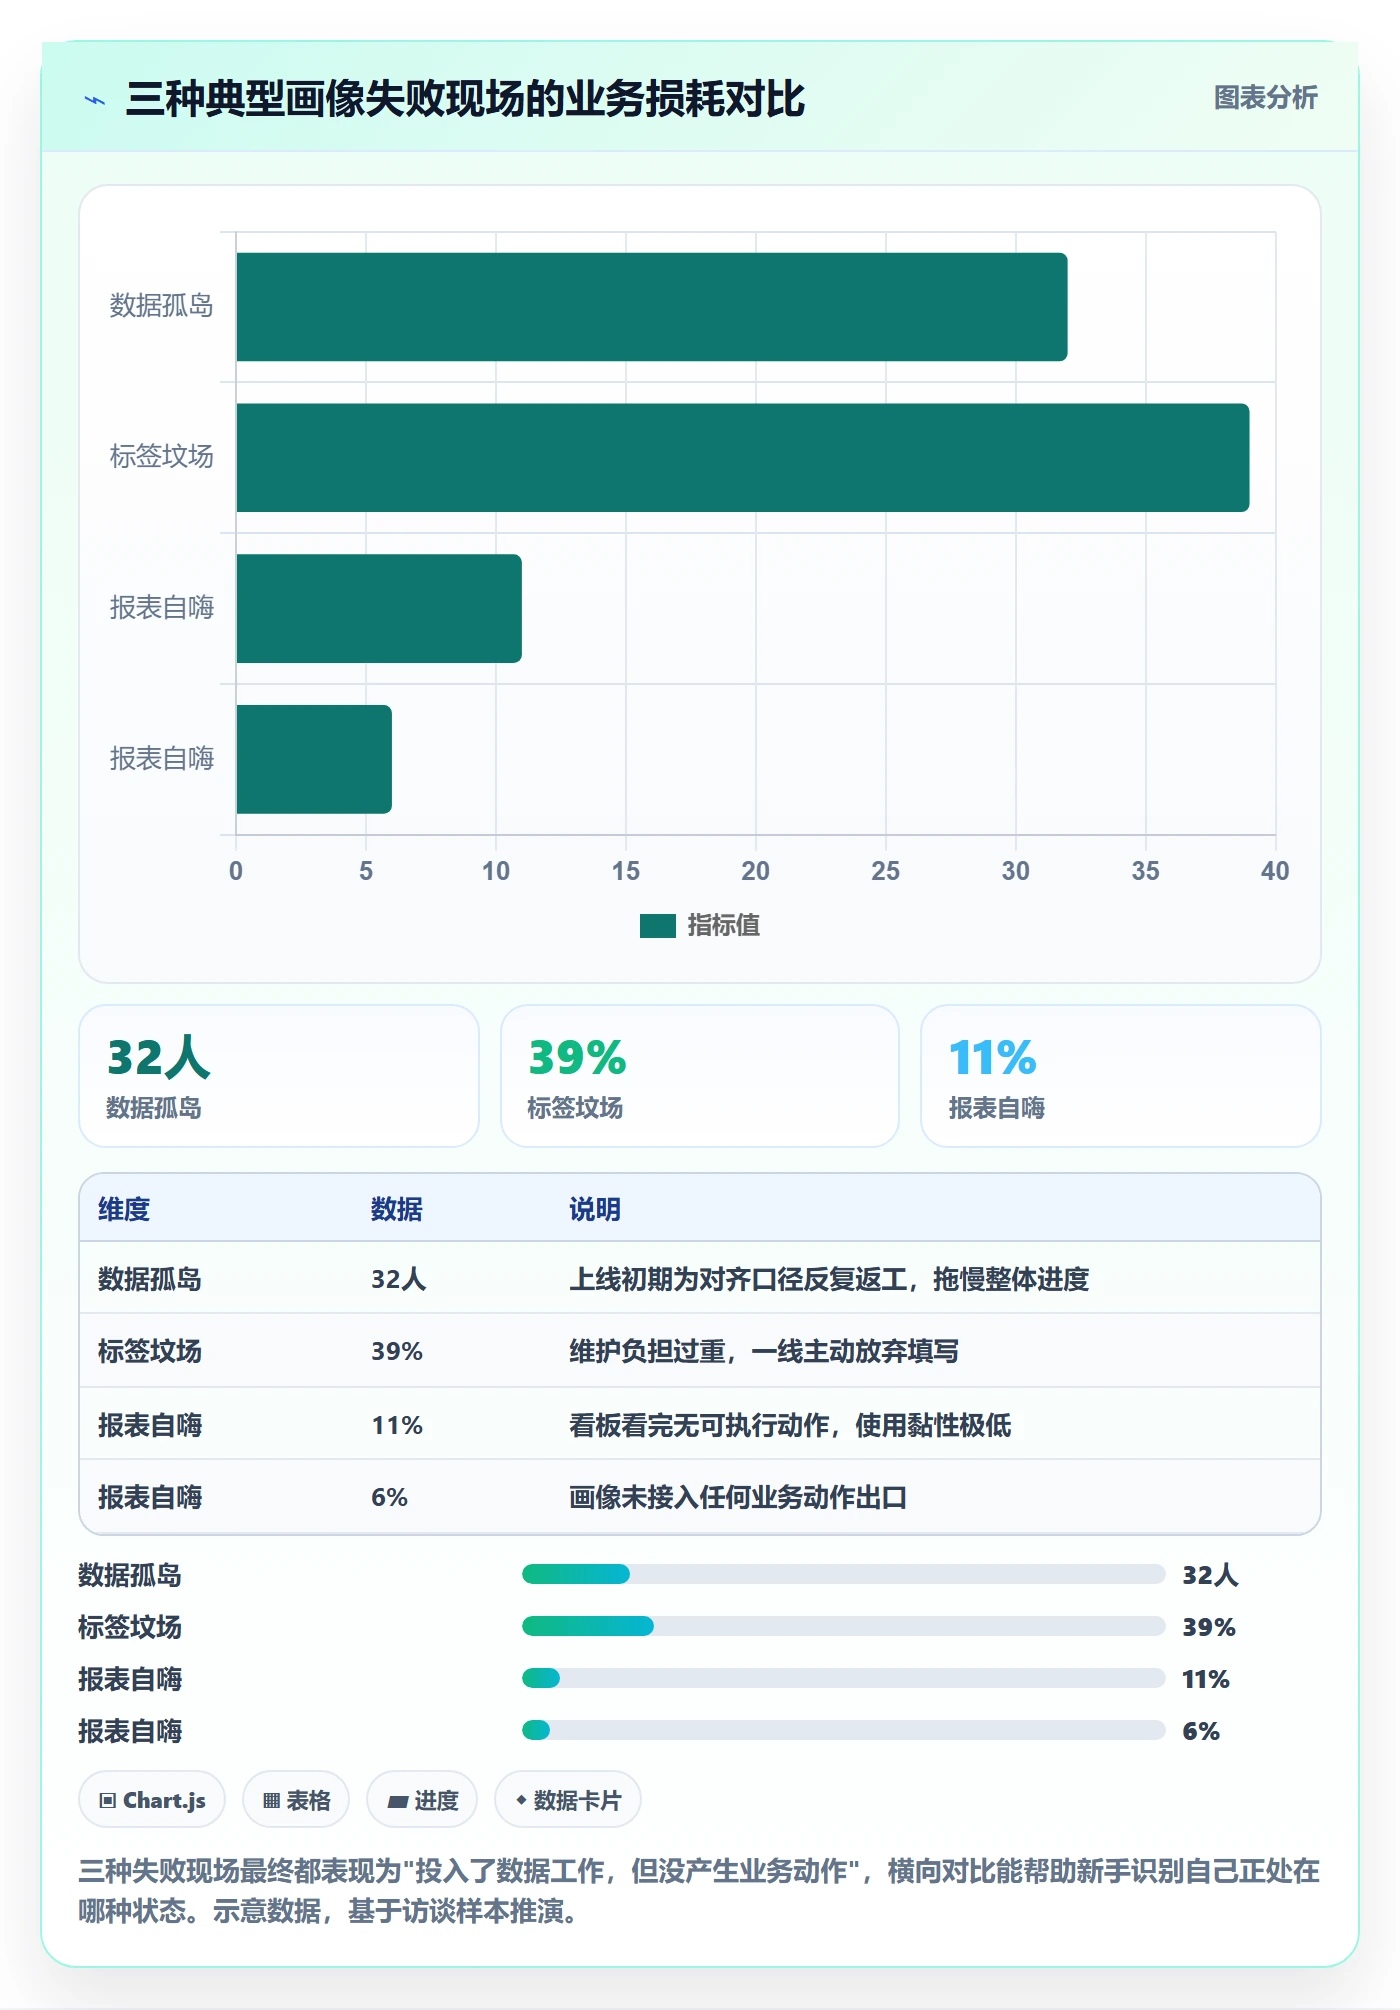Click the 数据 column header
This screenshot has width=1400, height=2010.
point(397,1209)
